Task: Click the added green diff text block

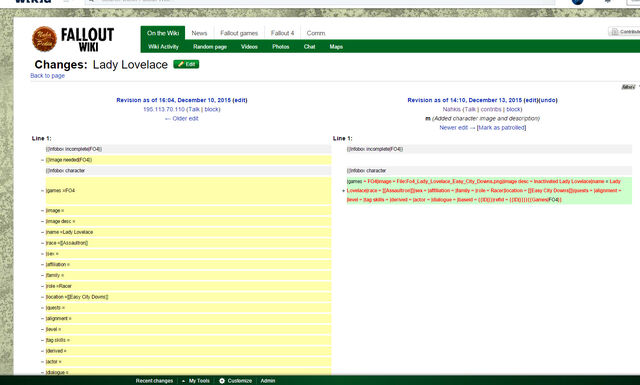Action: pos(489,191)
